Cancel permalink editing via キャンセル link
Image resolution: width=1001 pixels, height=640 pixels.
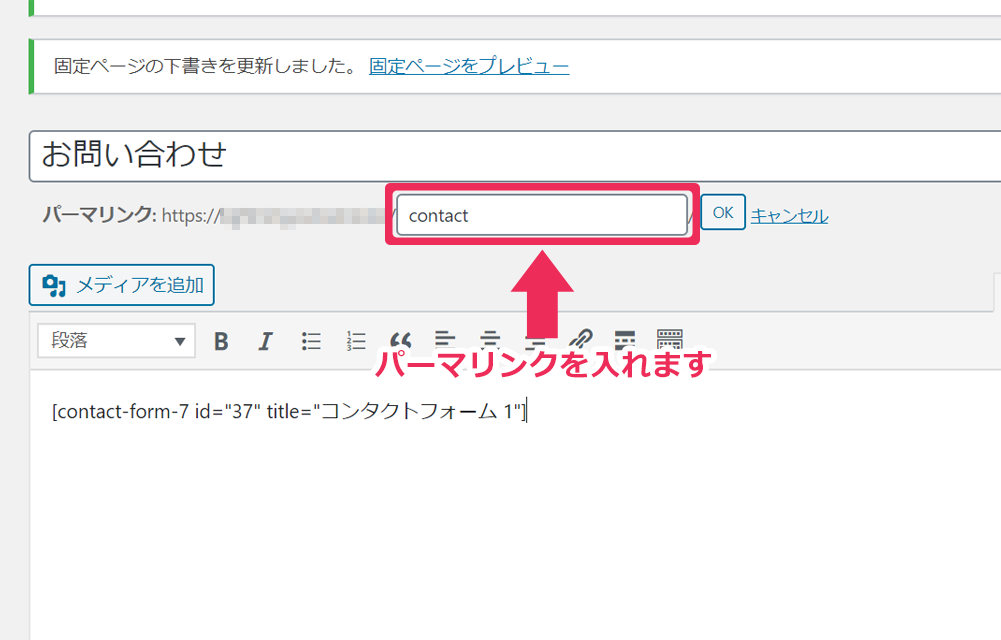789,215
